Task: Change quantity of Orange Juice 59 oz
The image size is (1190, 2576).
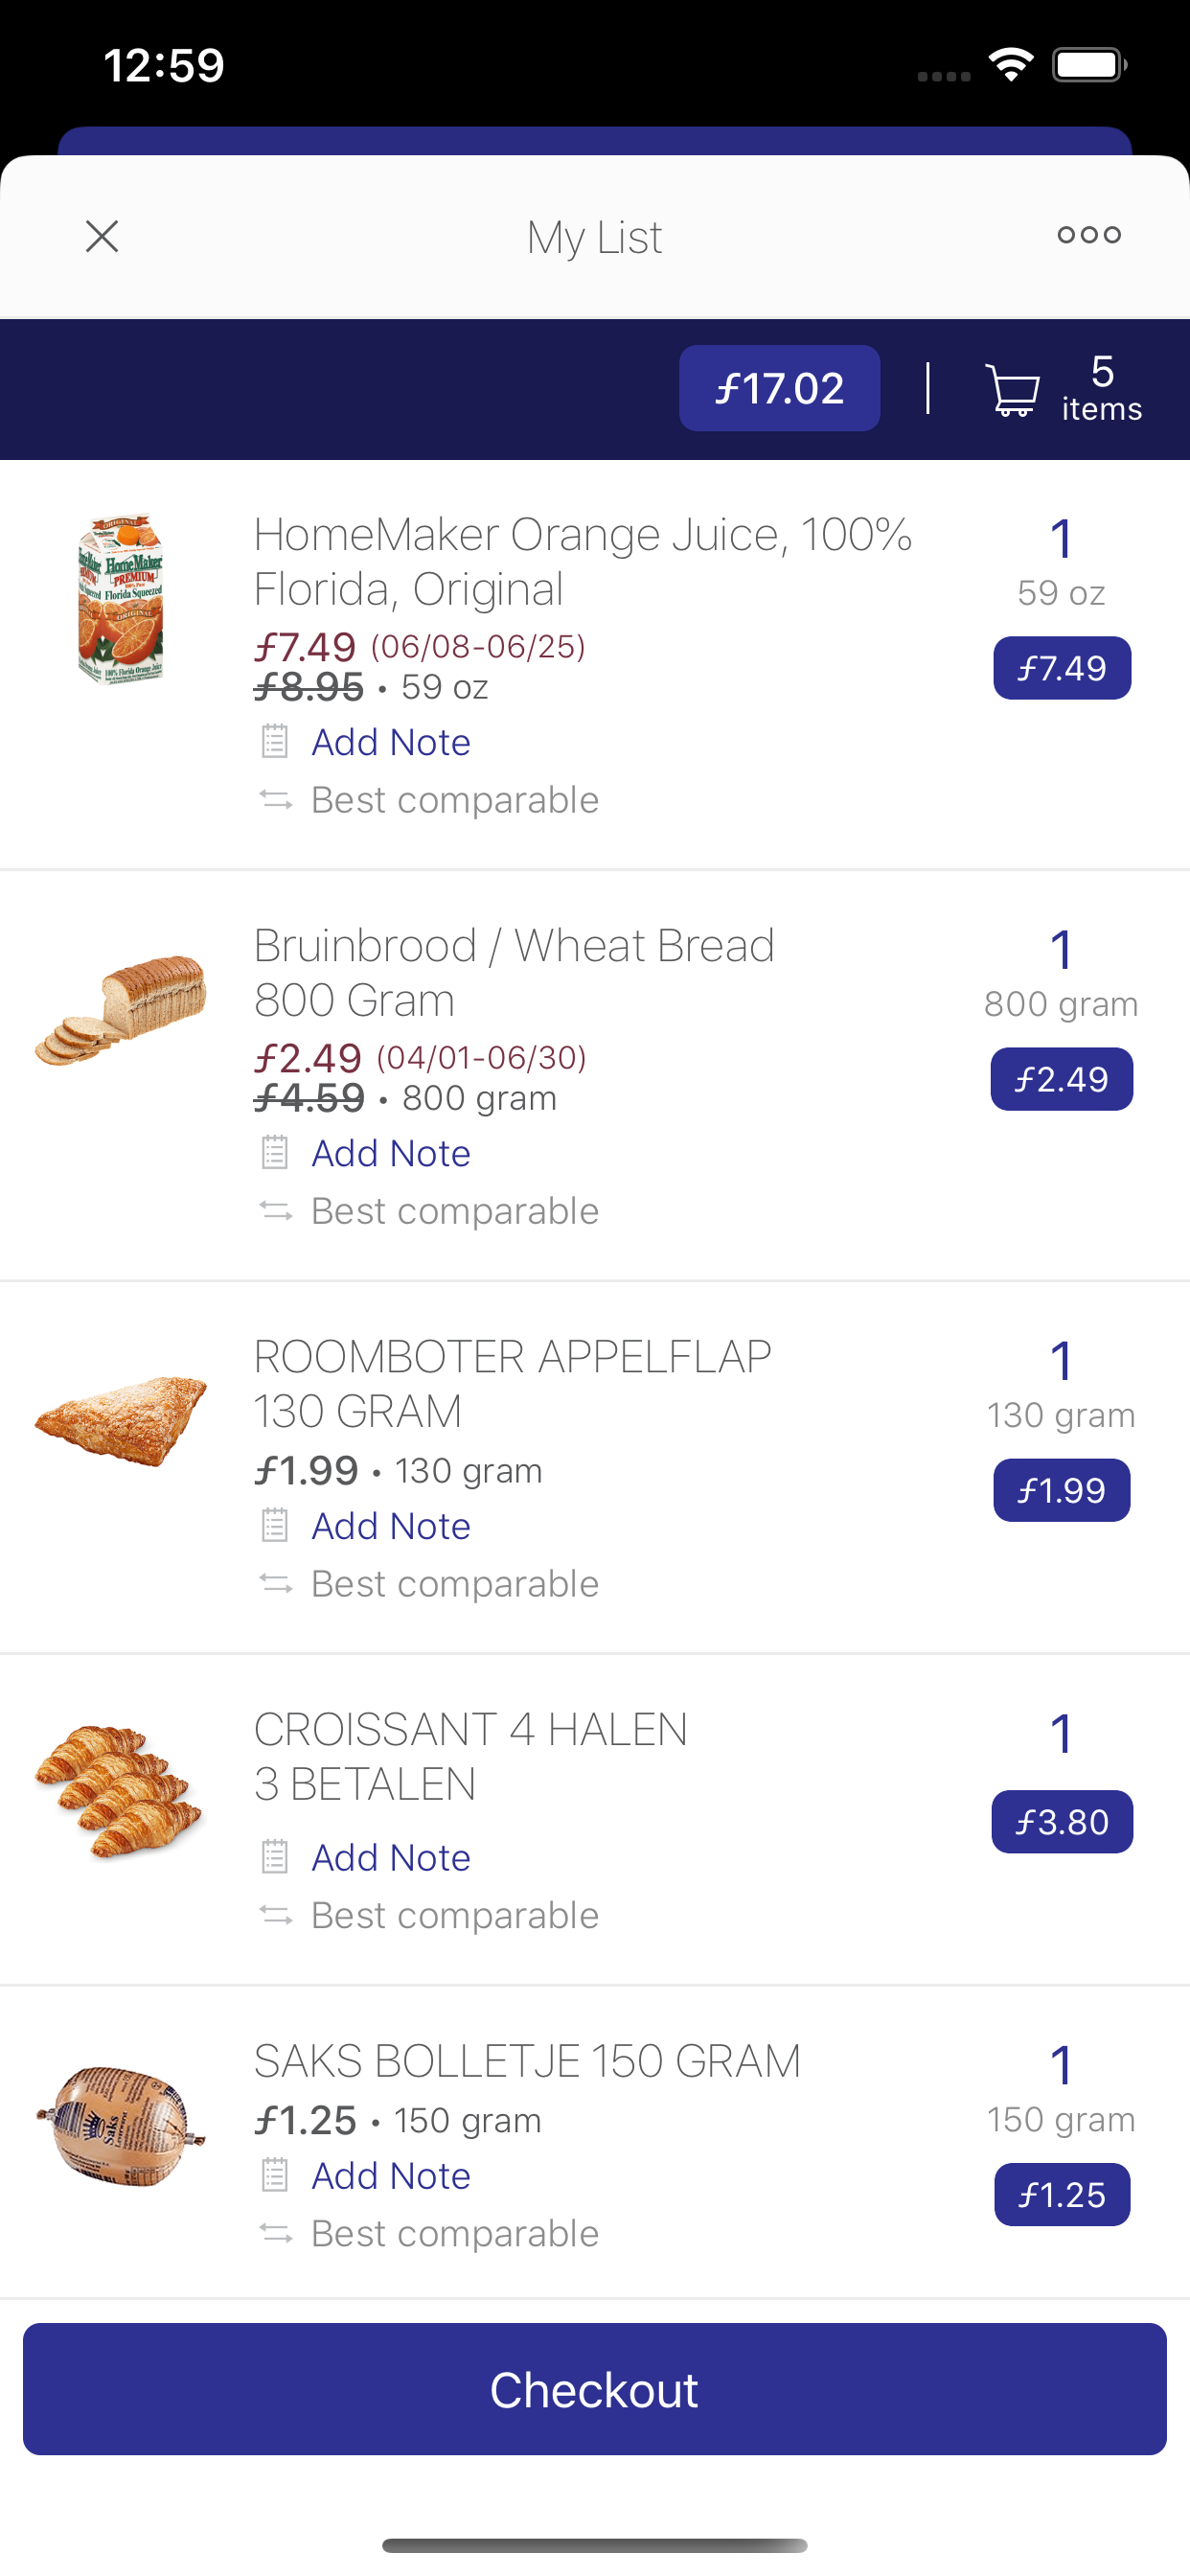Action: point(1061,539)
